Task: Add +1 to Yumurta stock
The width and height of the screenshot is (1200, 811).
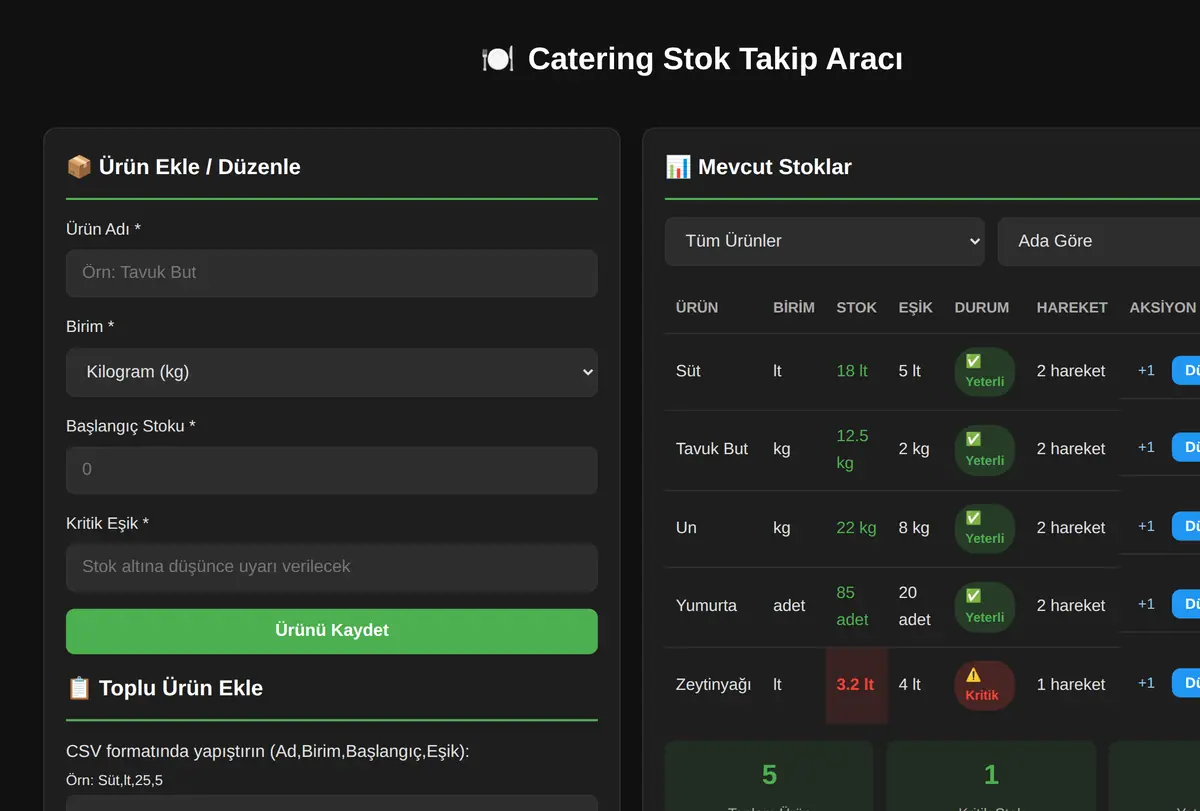Action: (x=1146, y=605)
